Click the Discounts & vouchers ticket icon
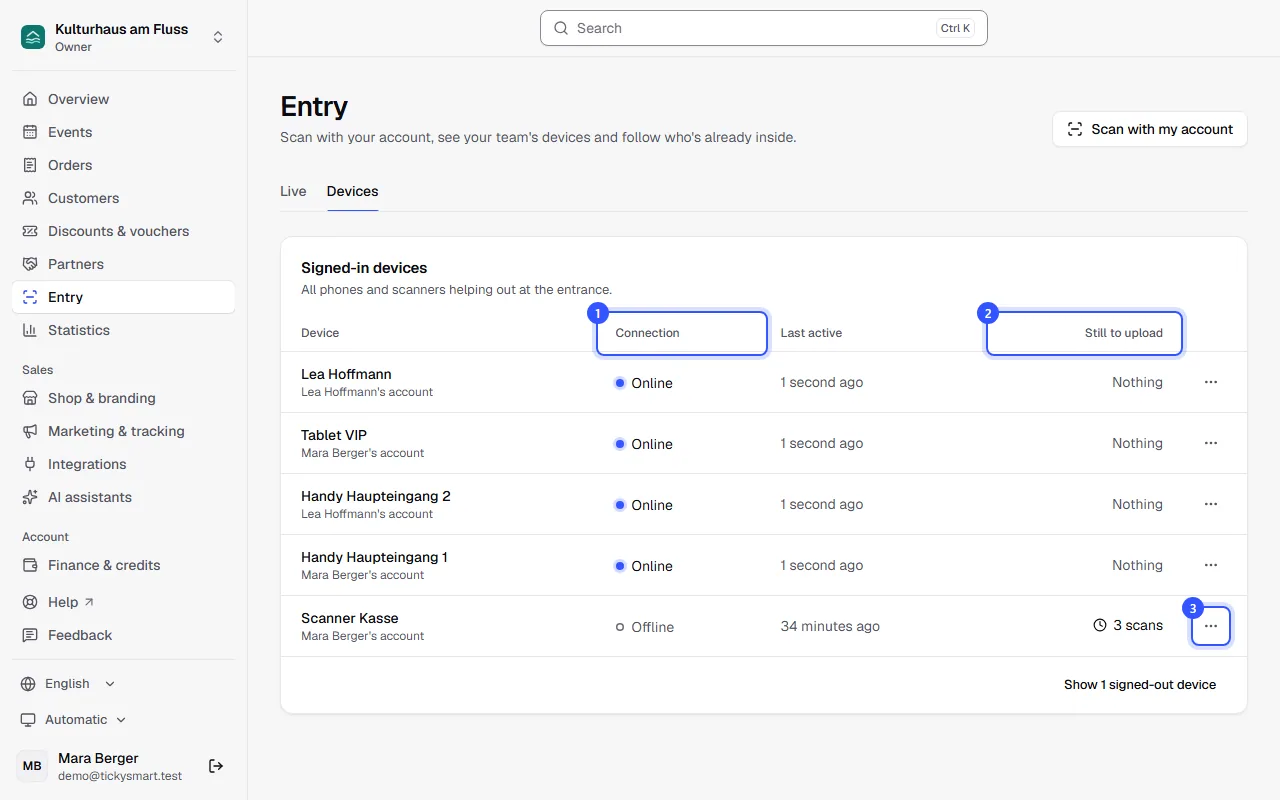The width and height of the screenshot is (1280, 800). (x=30, y=231)
